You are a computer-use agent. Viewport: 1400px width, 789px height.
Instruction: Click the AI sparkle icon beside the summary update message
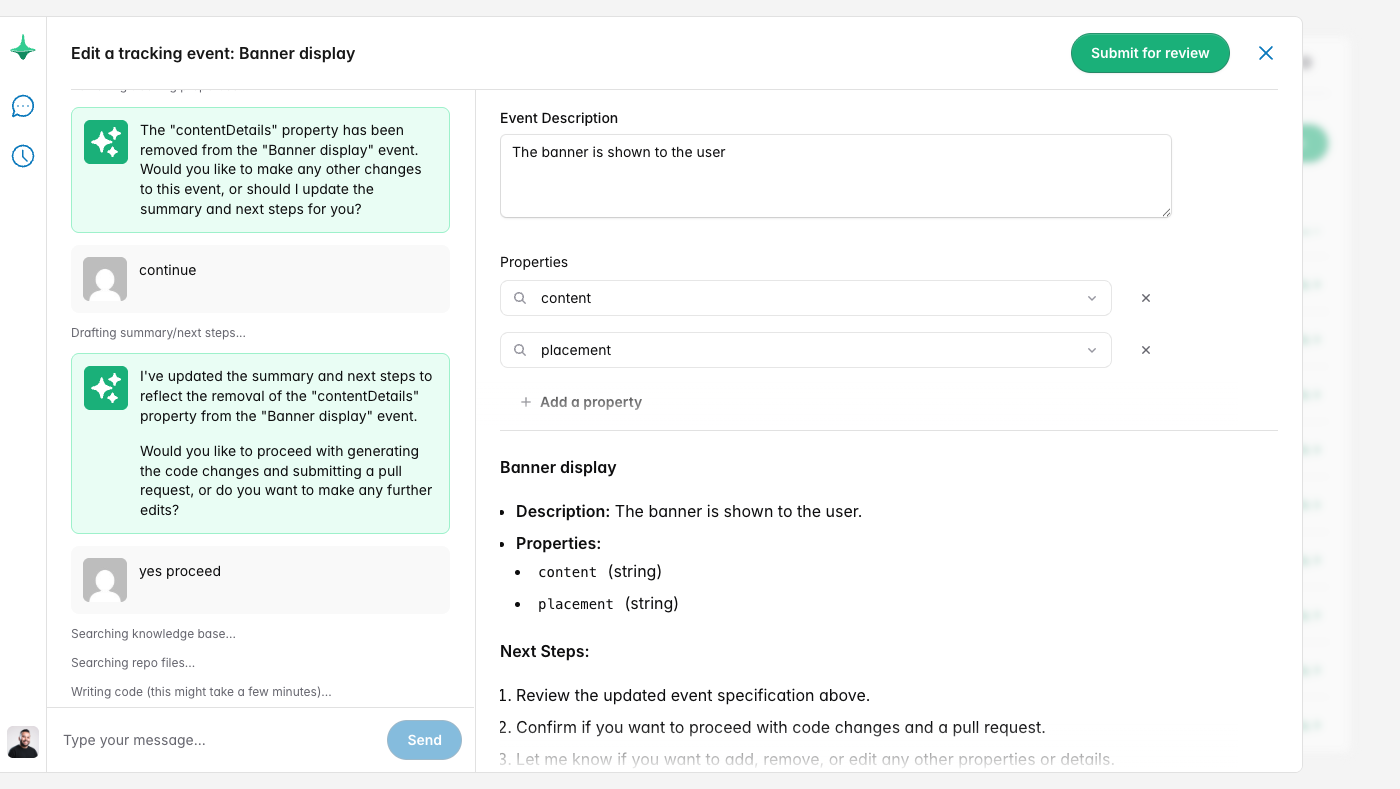tap(105, 388)
